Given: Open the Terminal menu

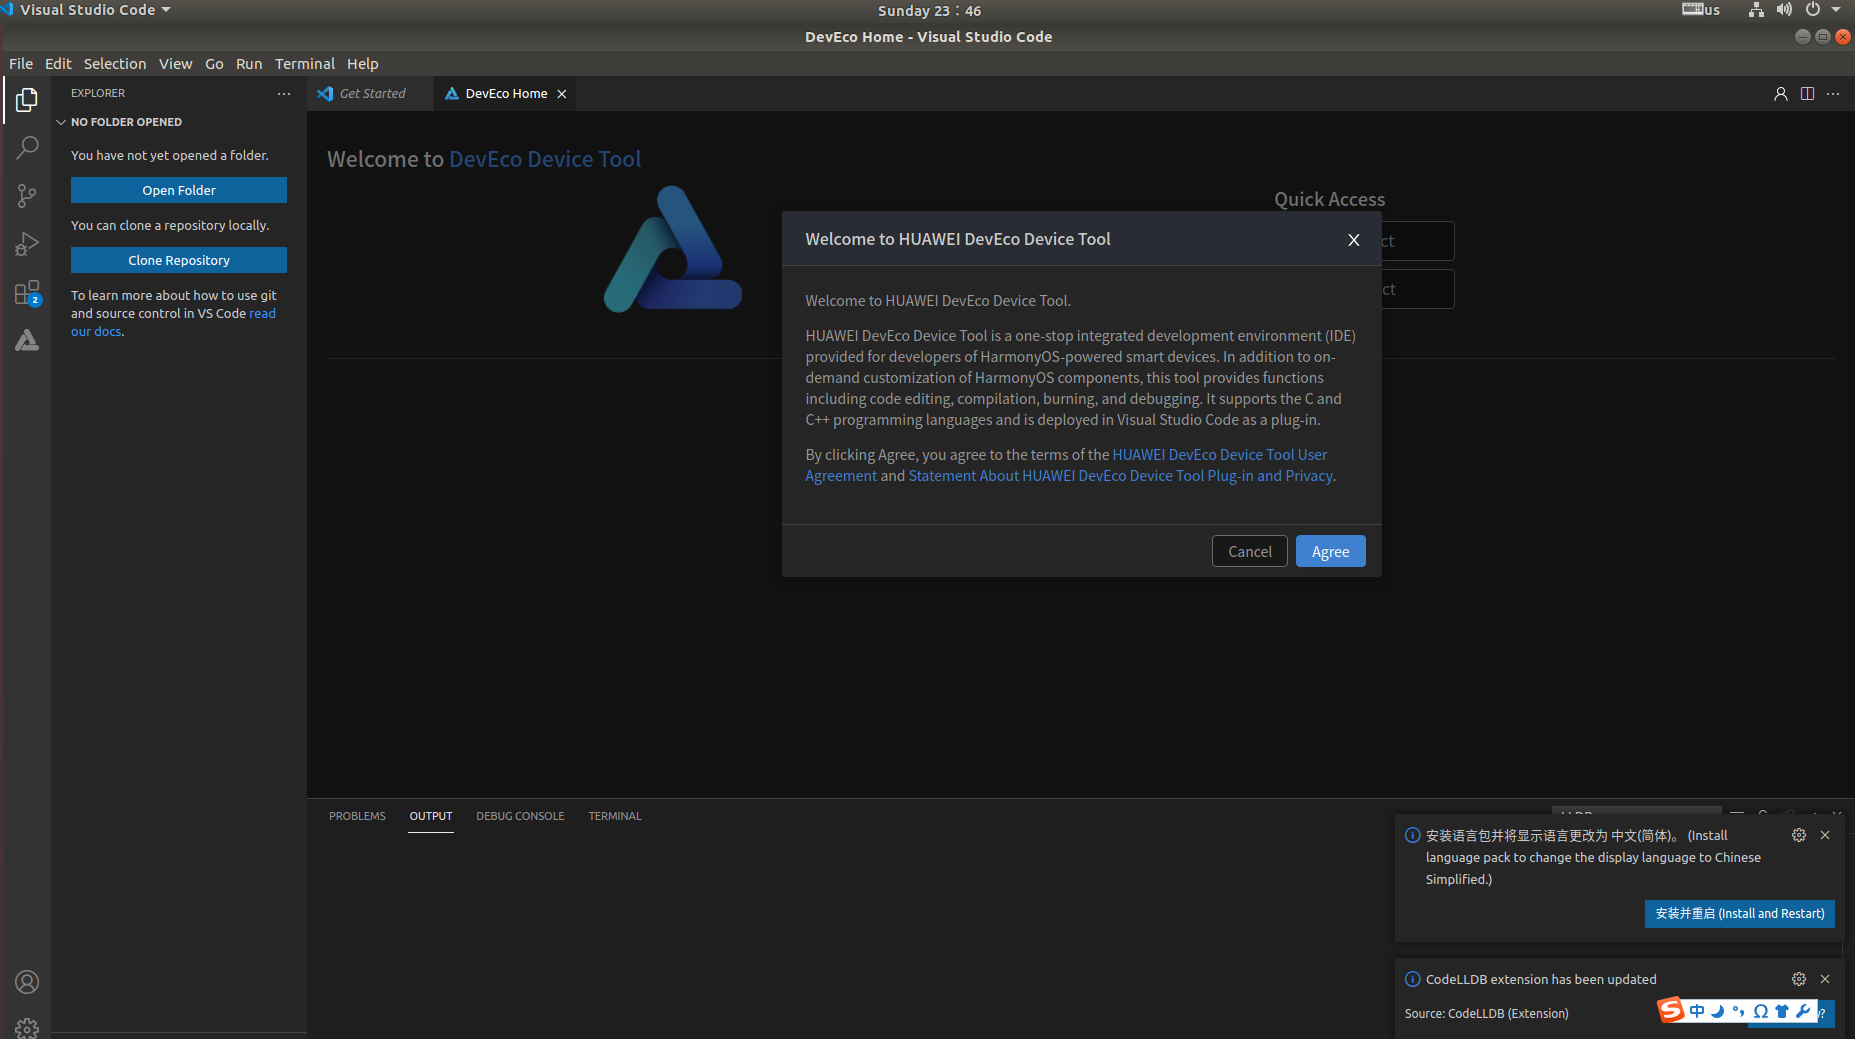Looking at the screenshot, I should [305, 64].
